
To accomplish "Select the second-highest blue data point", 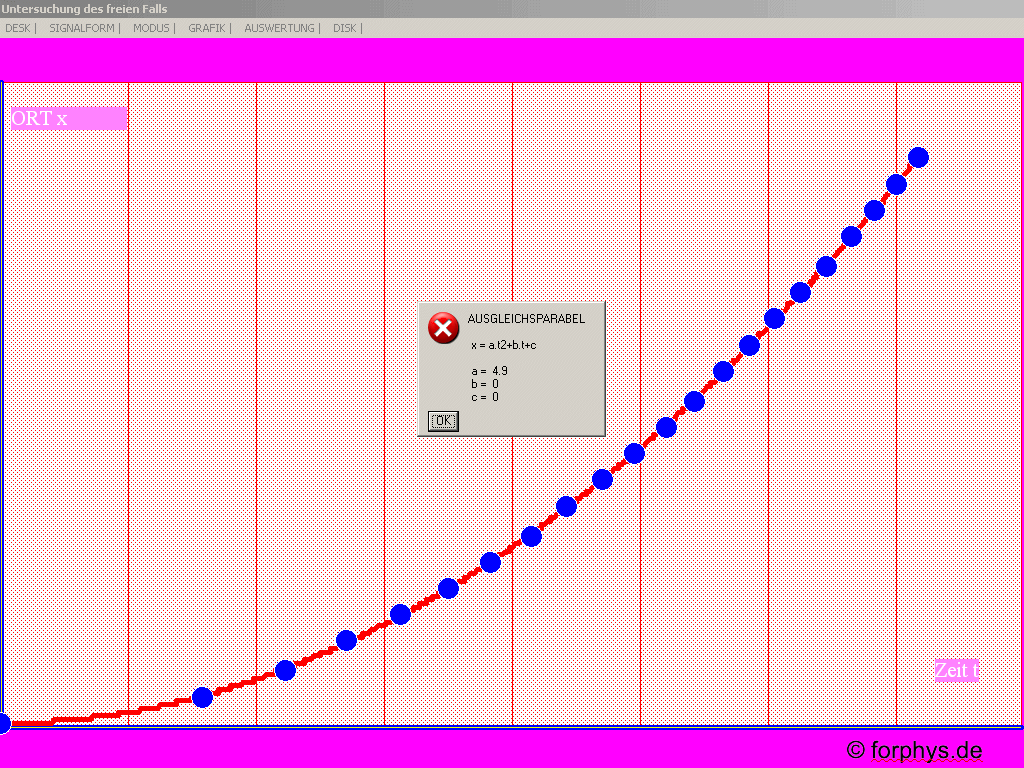I will click(896, 184).
